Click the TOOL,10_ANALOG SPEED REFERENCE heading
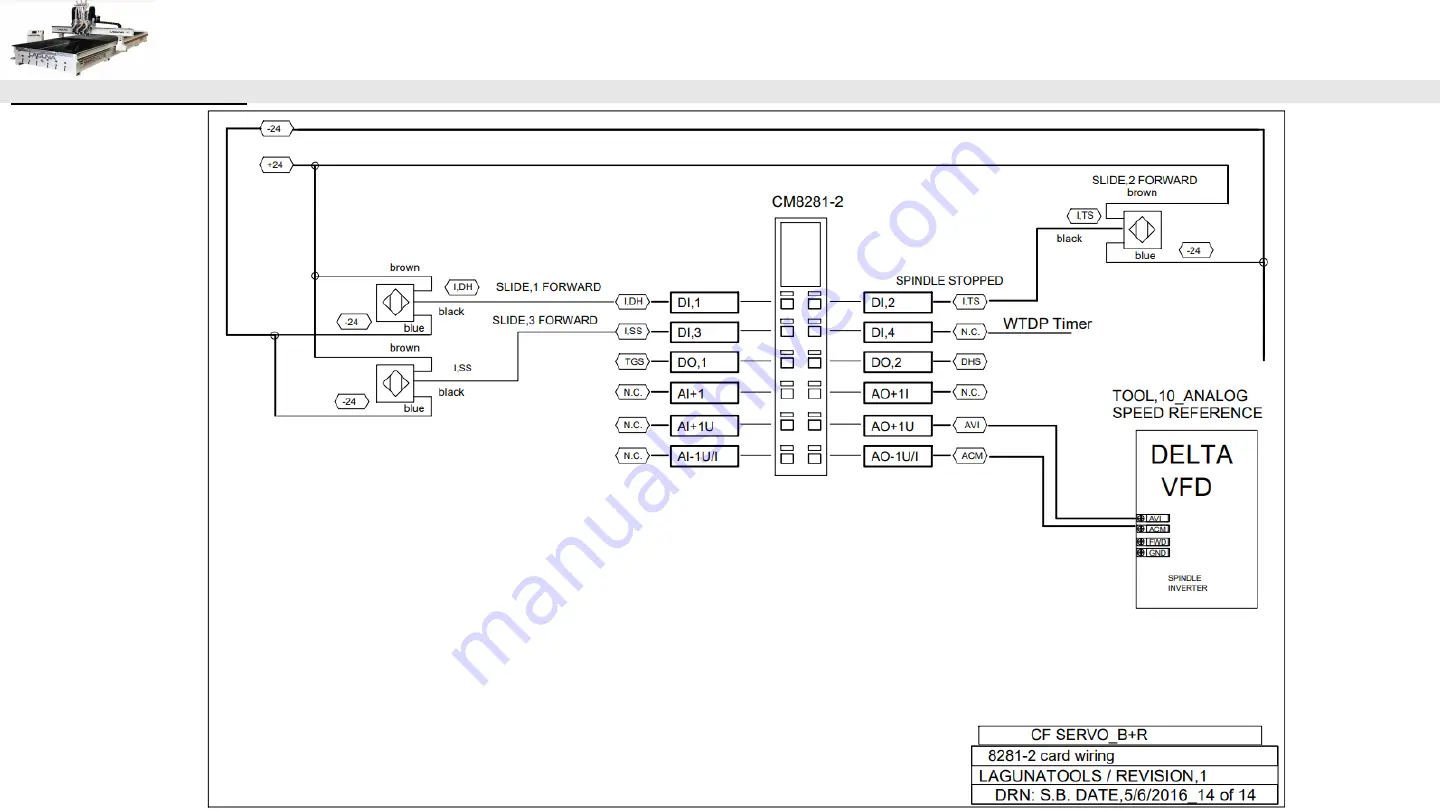This screenshot has height=810, width=1440. pyautogui.click(x=1187, y=404)
